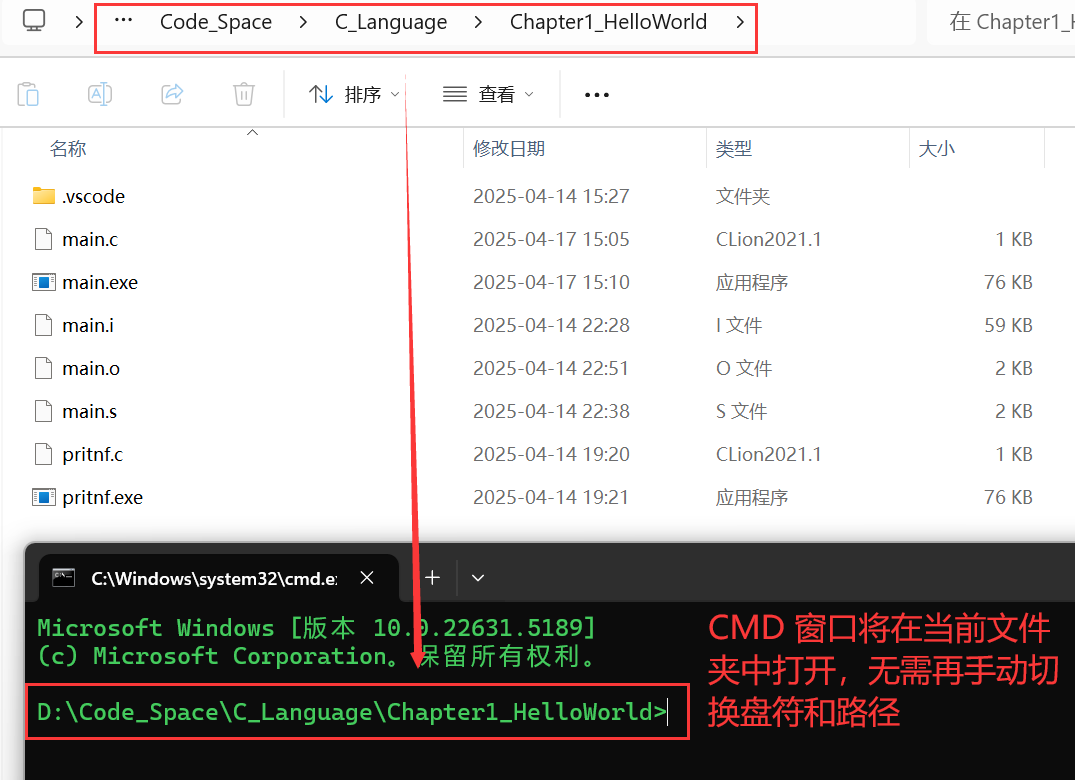
Task: Click the Rename icon in toolbar
Action: pyautogui.click(x=100, y=94)
